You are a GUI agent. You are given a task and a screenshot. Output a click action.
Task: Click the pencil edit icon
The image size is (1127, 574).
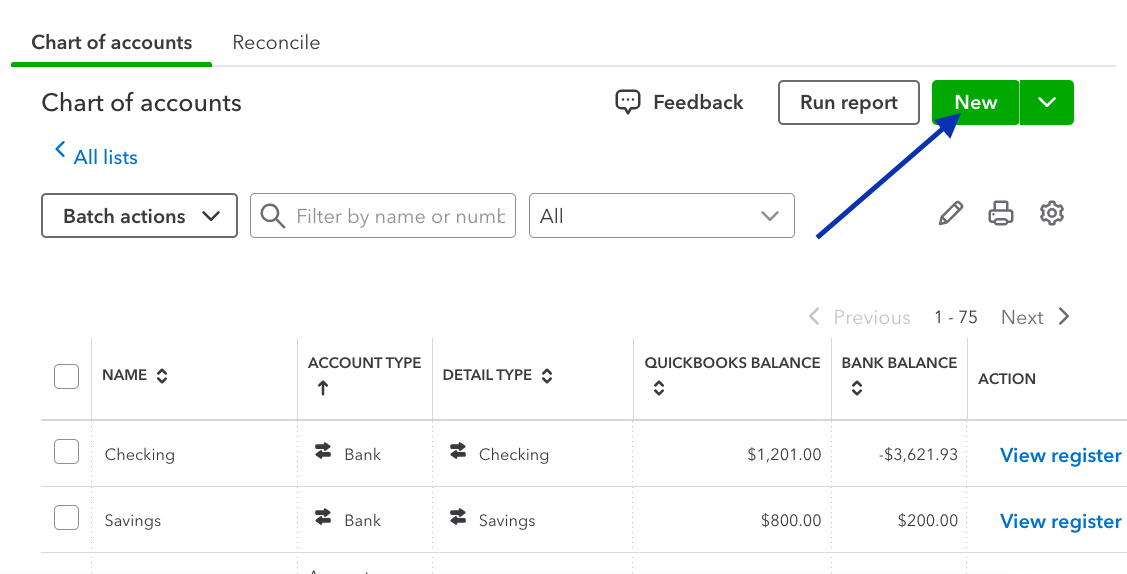click(x=951, y=213)
